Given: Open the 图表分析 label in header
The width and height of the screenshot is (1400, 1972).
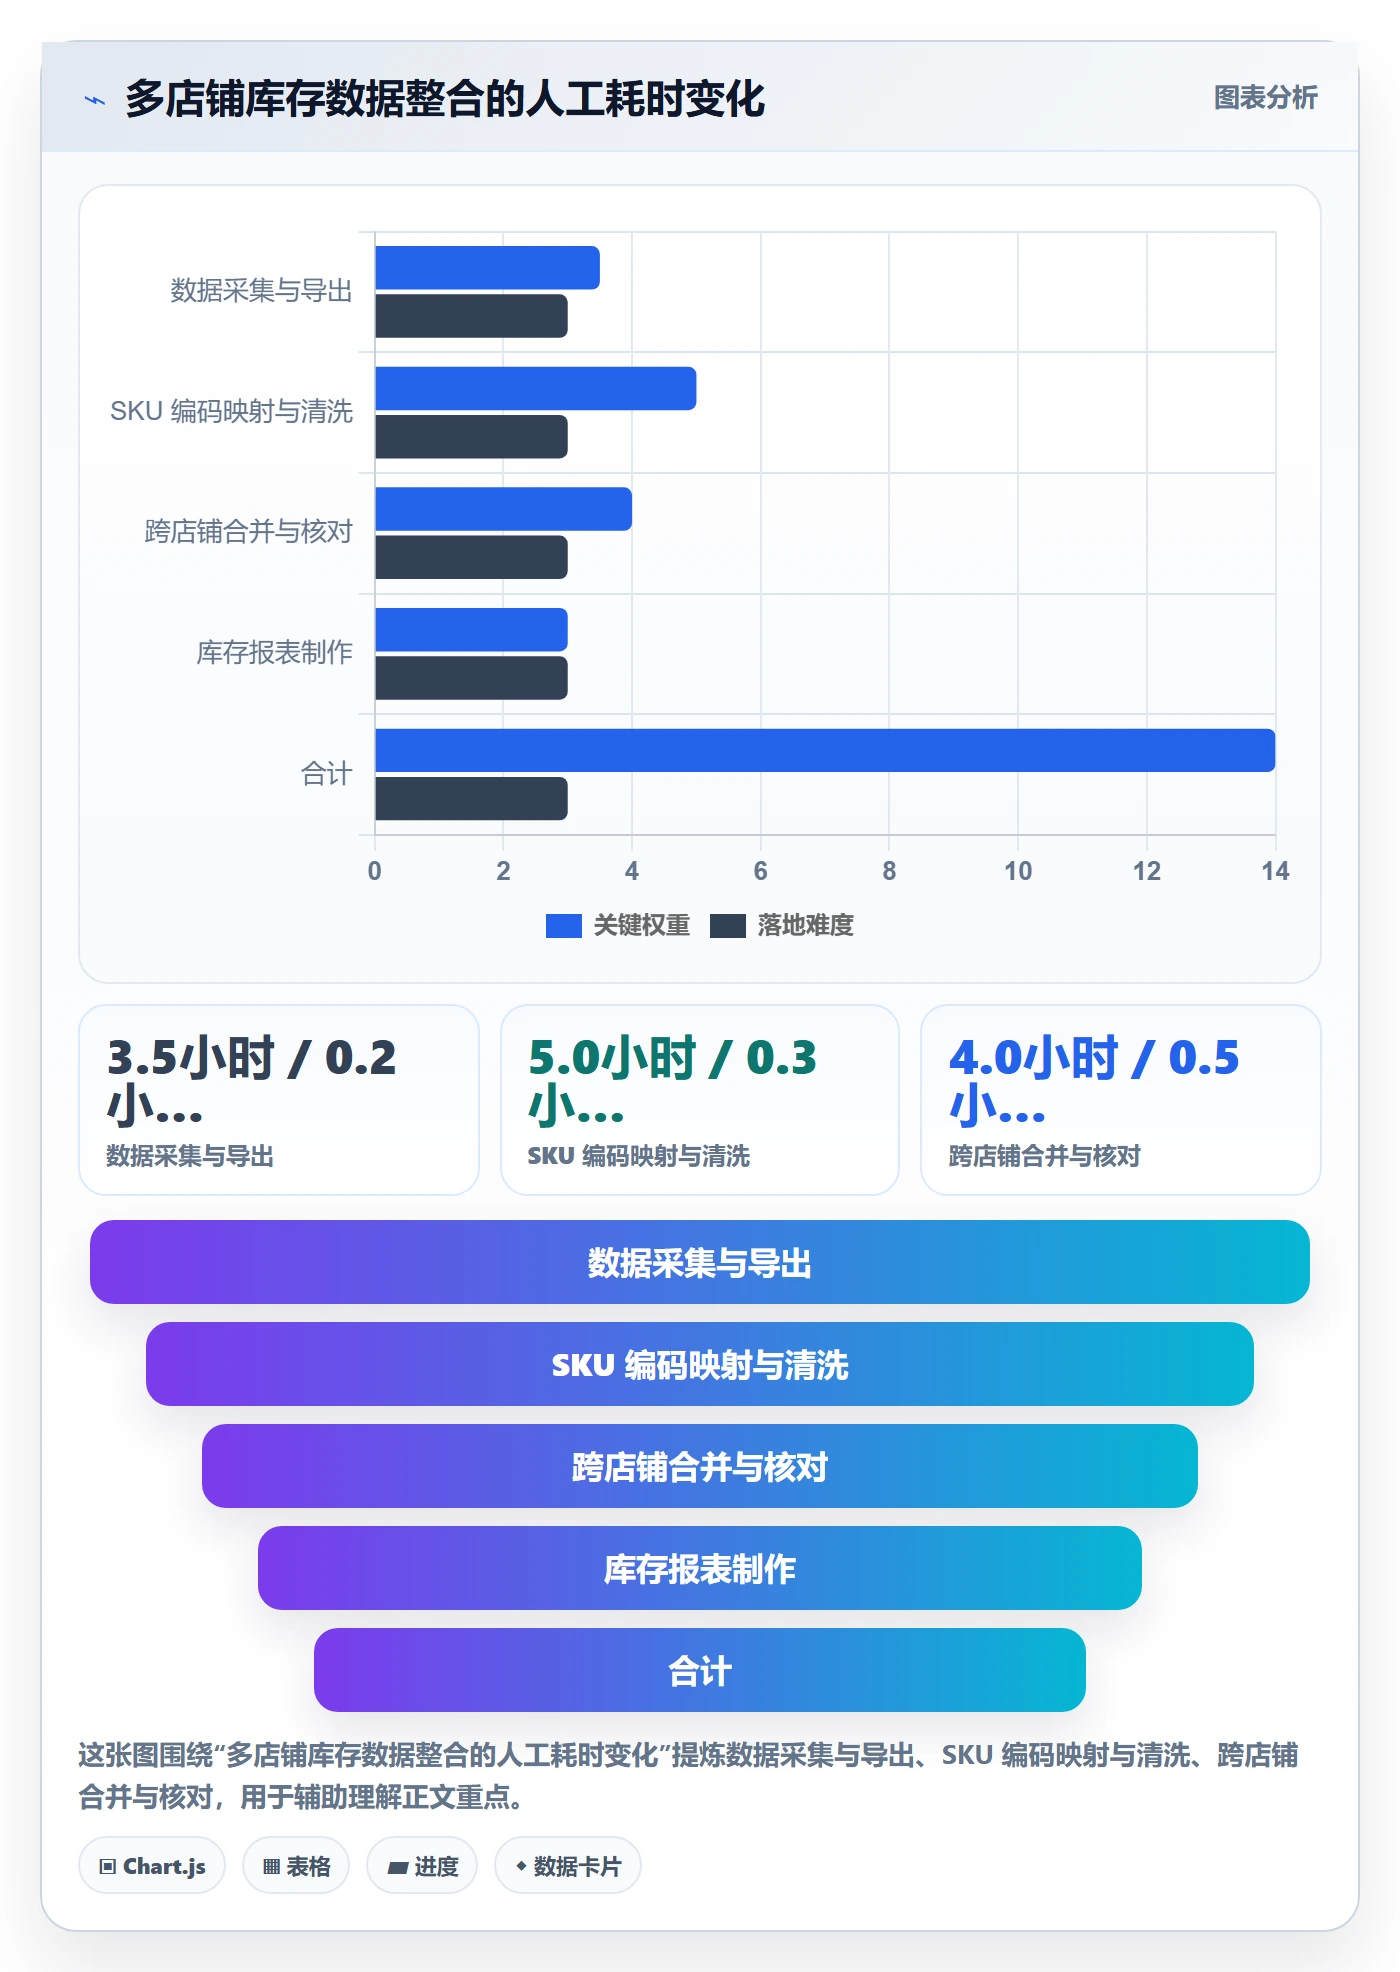Looking at the screenshot, I should pos(1266,98).
